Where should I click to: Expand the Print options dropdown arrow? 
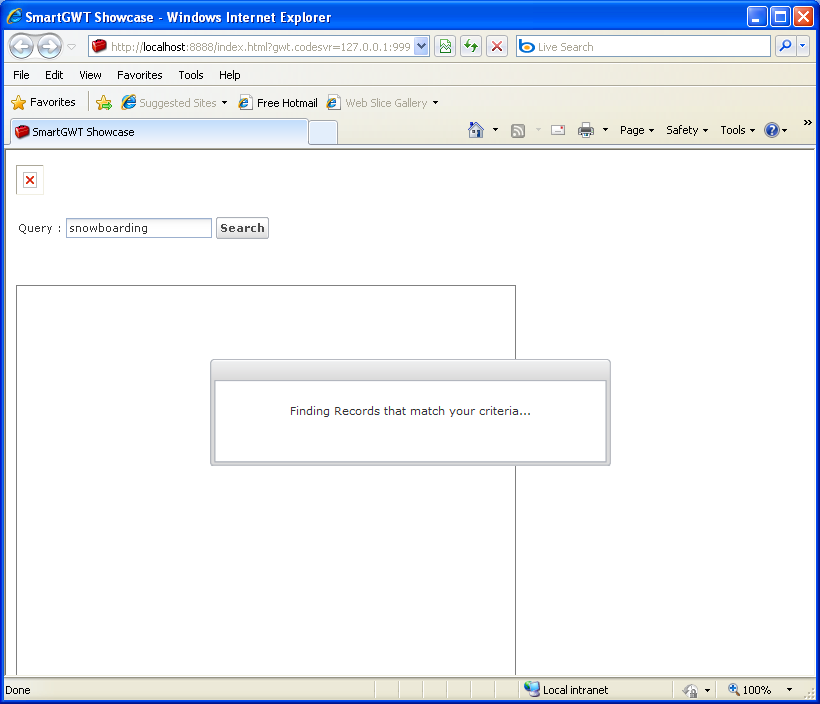(606, 130)
